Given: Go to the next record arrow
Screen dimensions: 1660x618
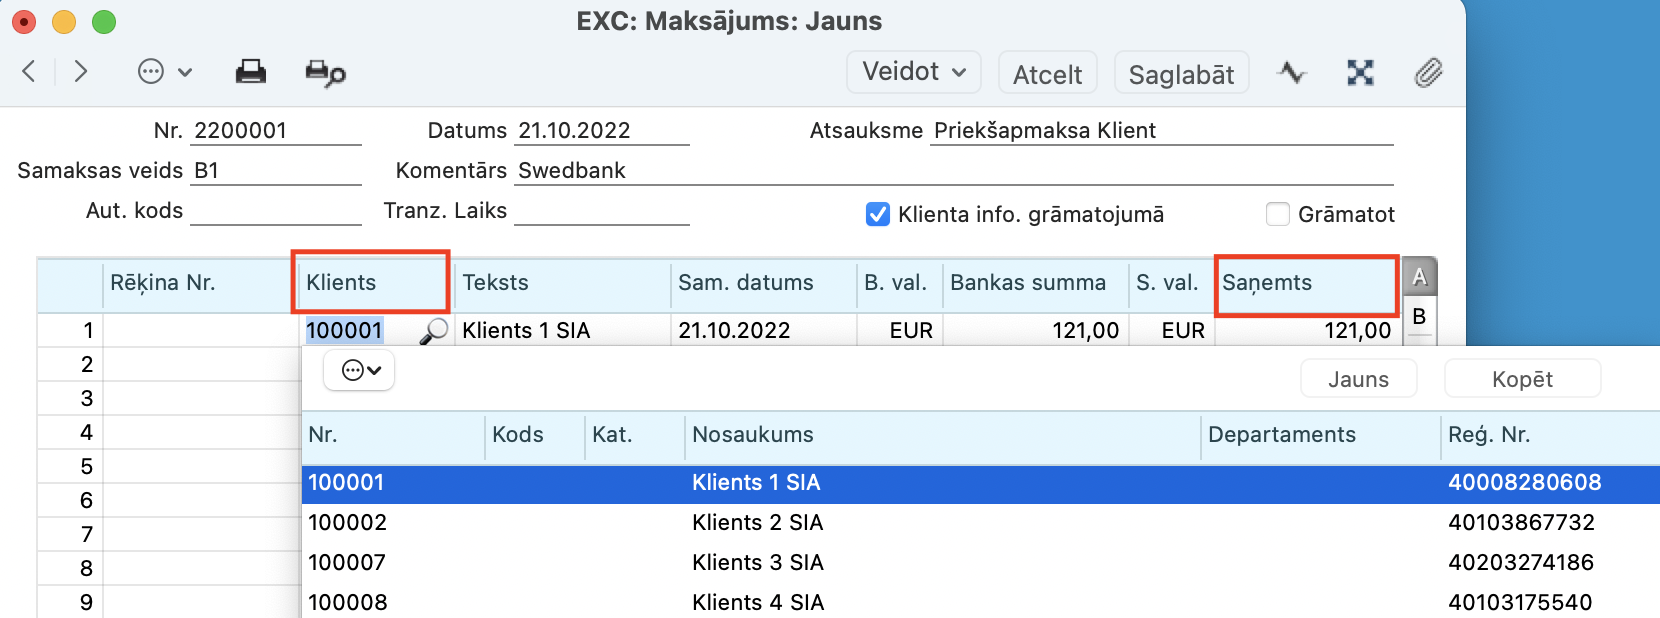Looking at the screenshot, I should [x=81, y=71].
